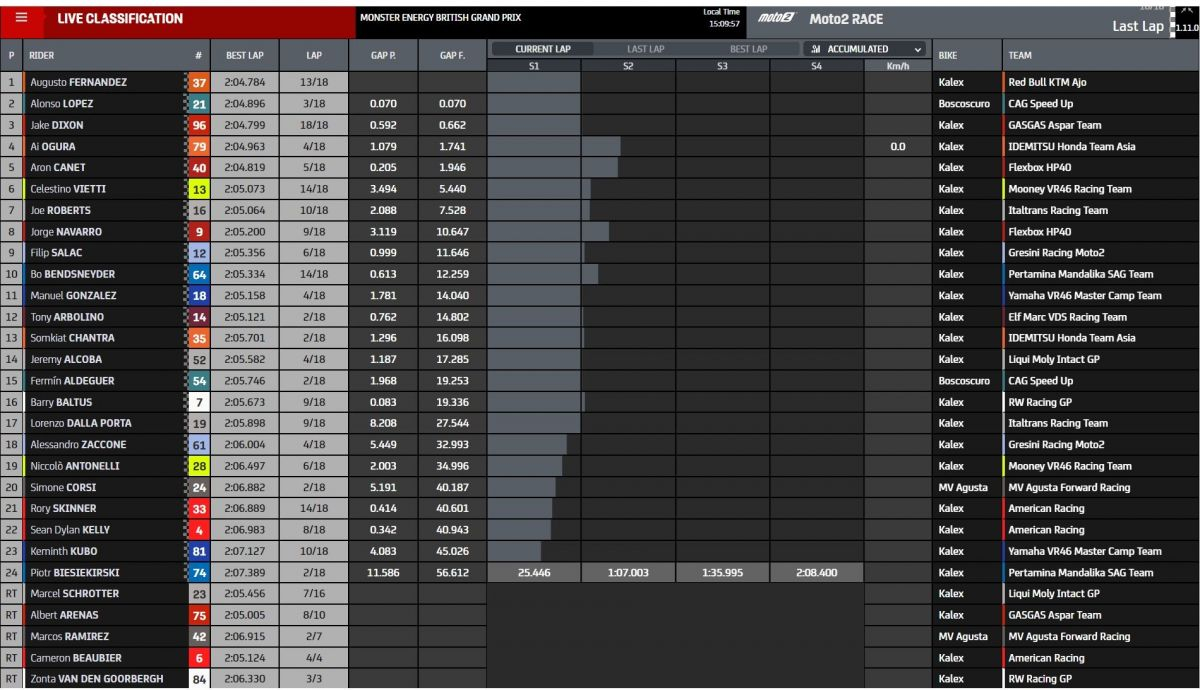1200x690 pixels.
Task: Click number badge 37 of Augusto Fernandez
Action: coord(199,83)
